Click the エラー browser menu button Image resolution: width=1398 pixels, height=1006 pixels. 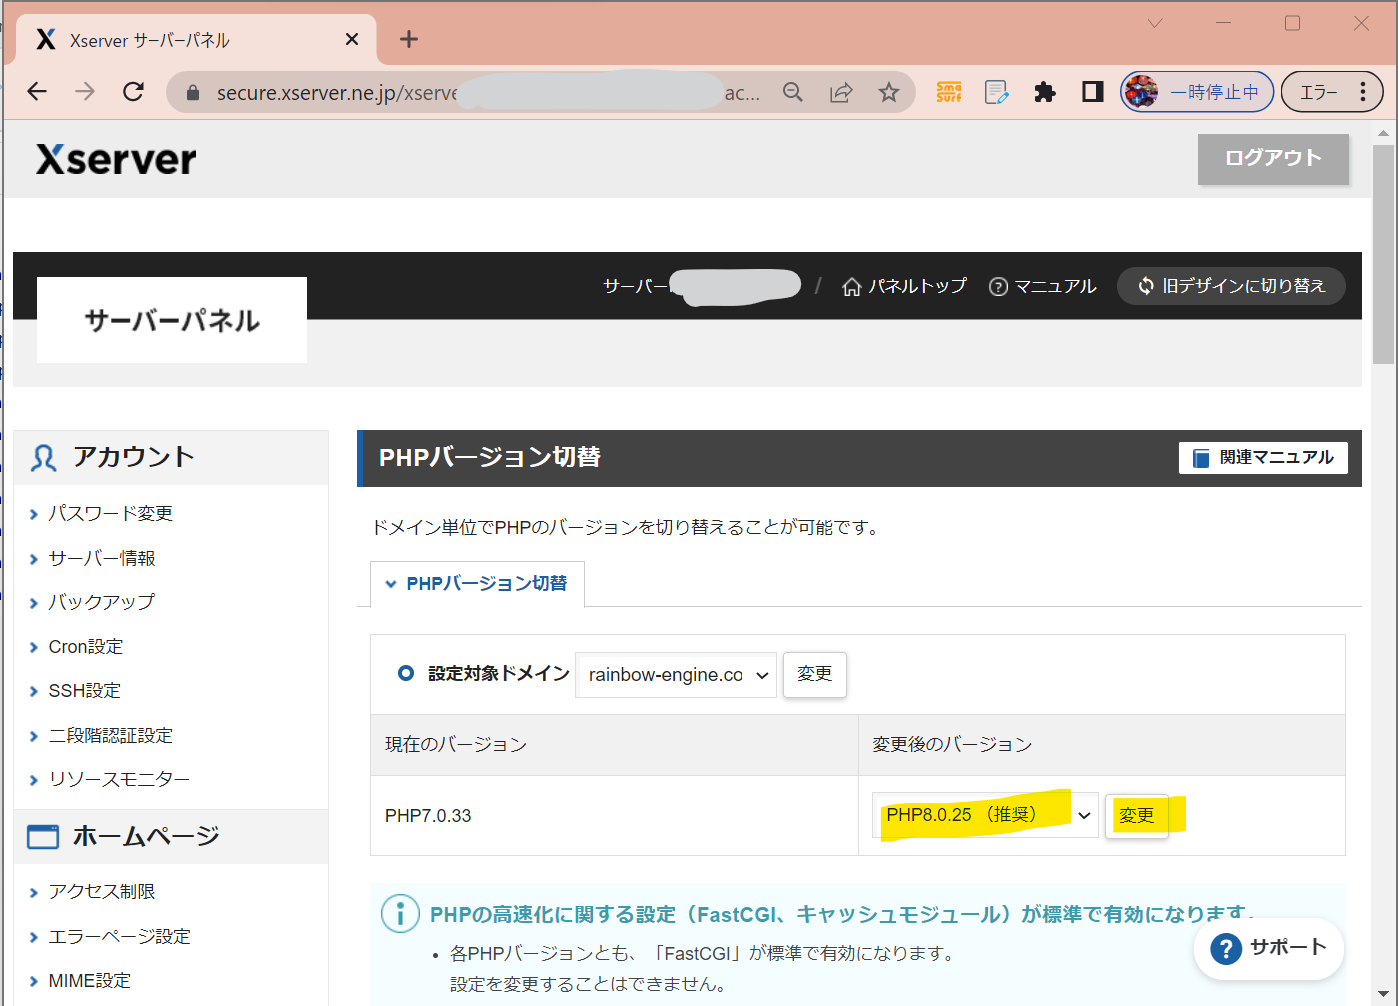tap(1333, 92)
